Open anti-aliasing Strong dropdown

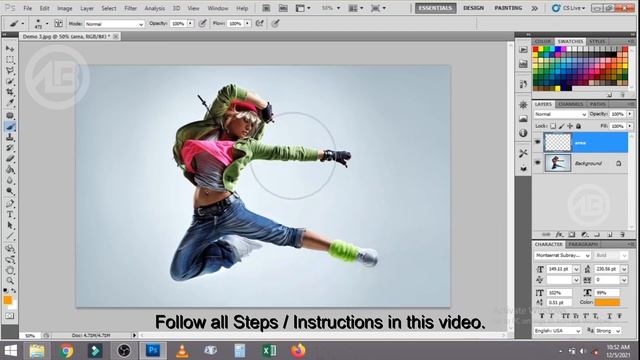608,331
